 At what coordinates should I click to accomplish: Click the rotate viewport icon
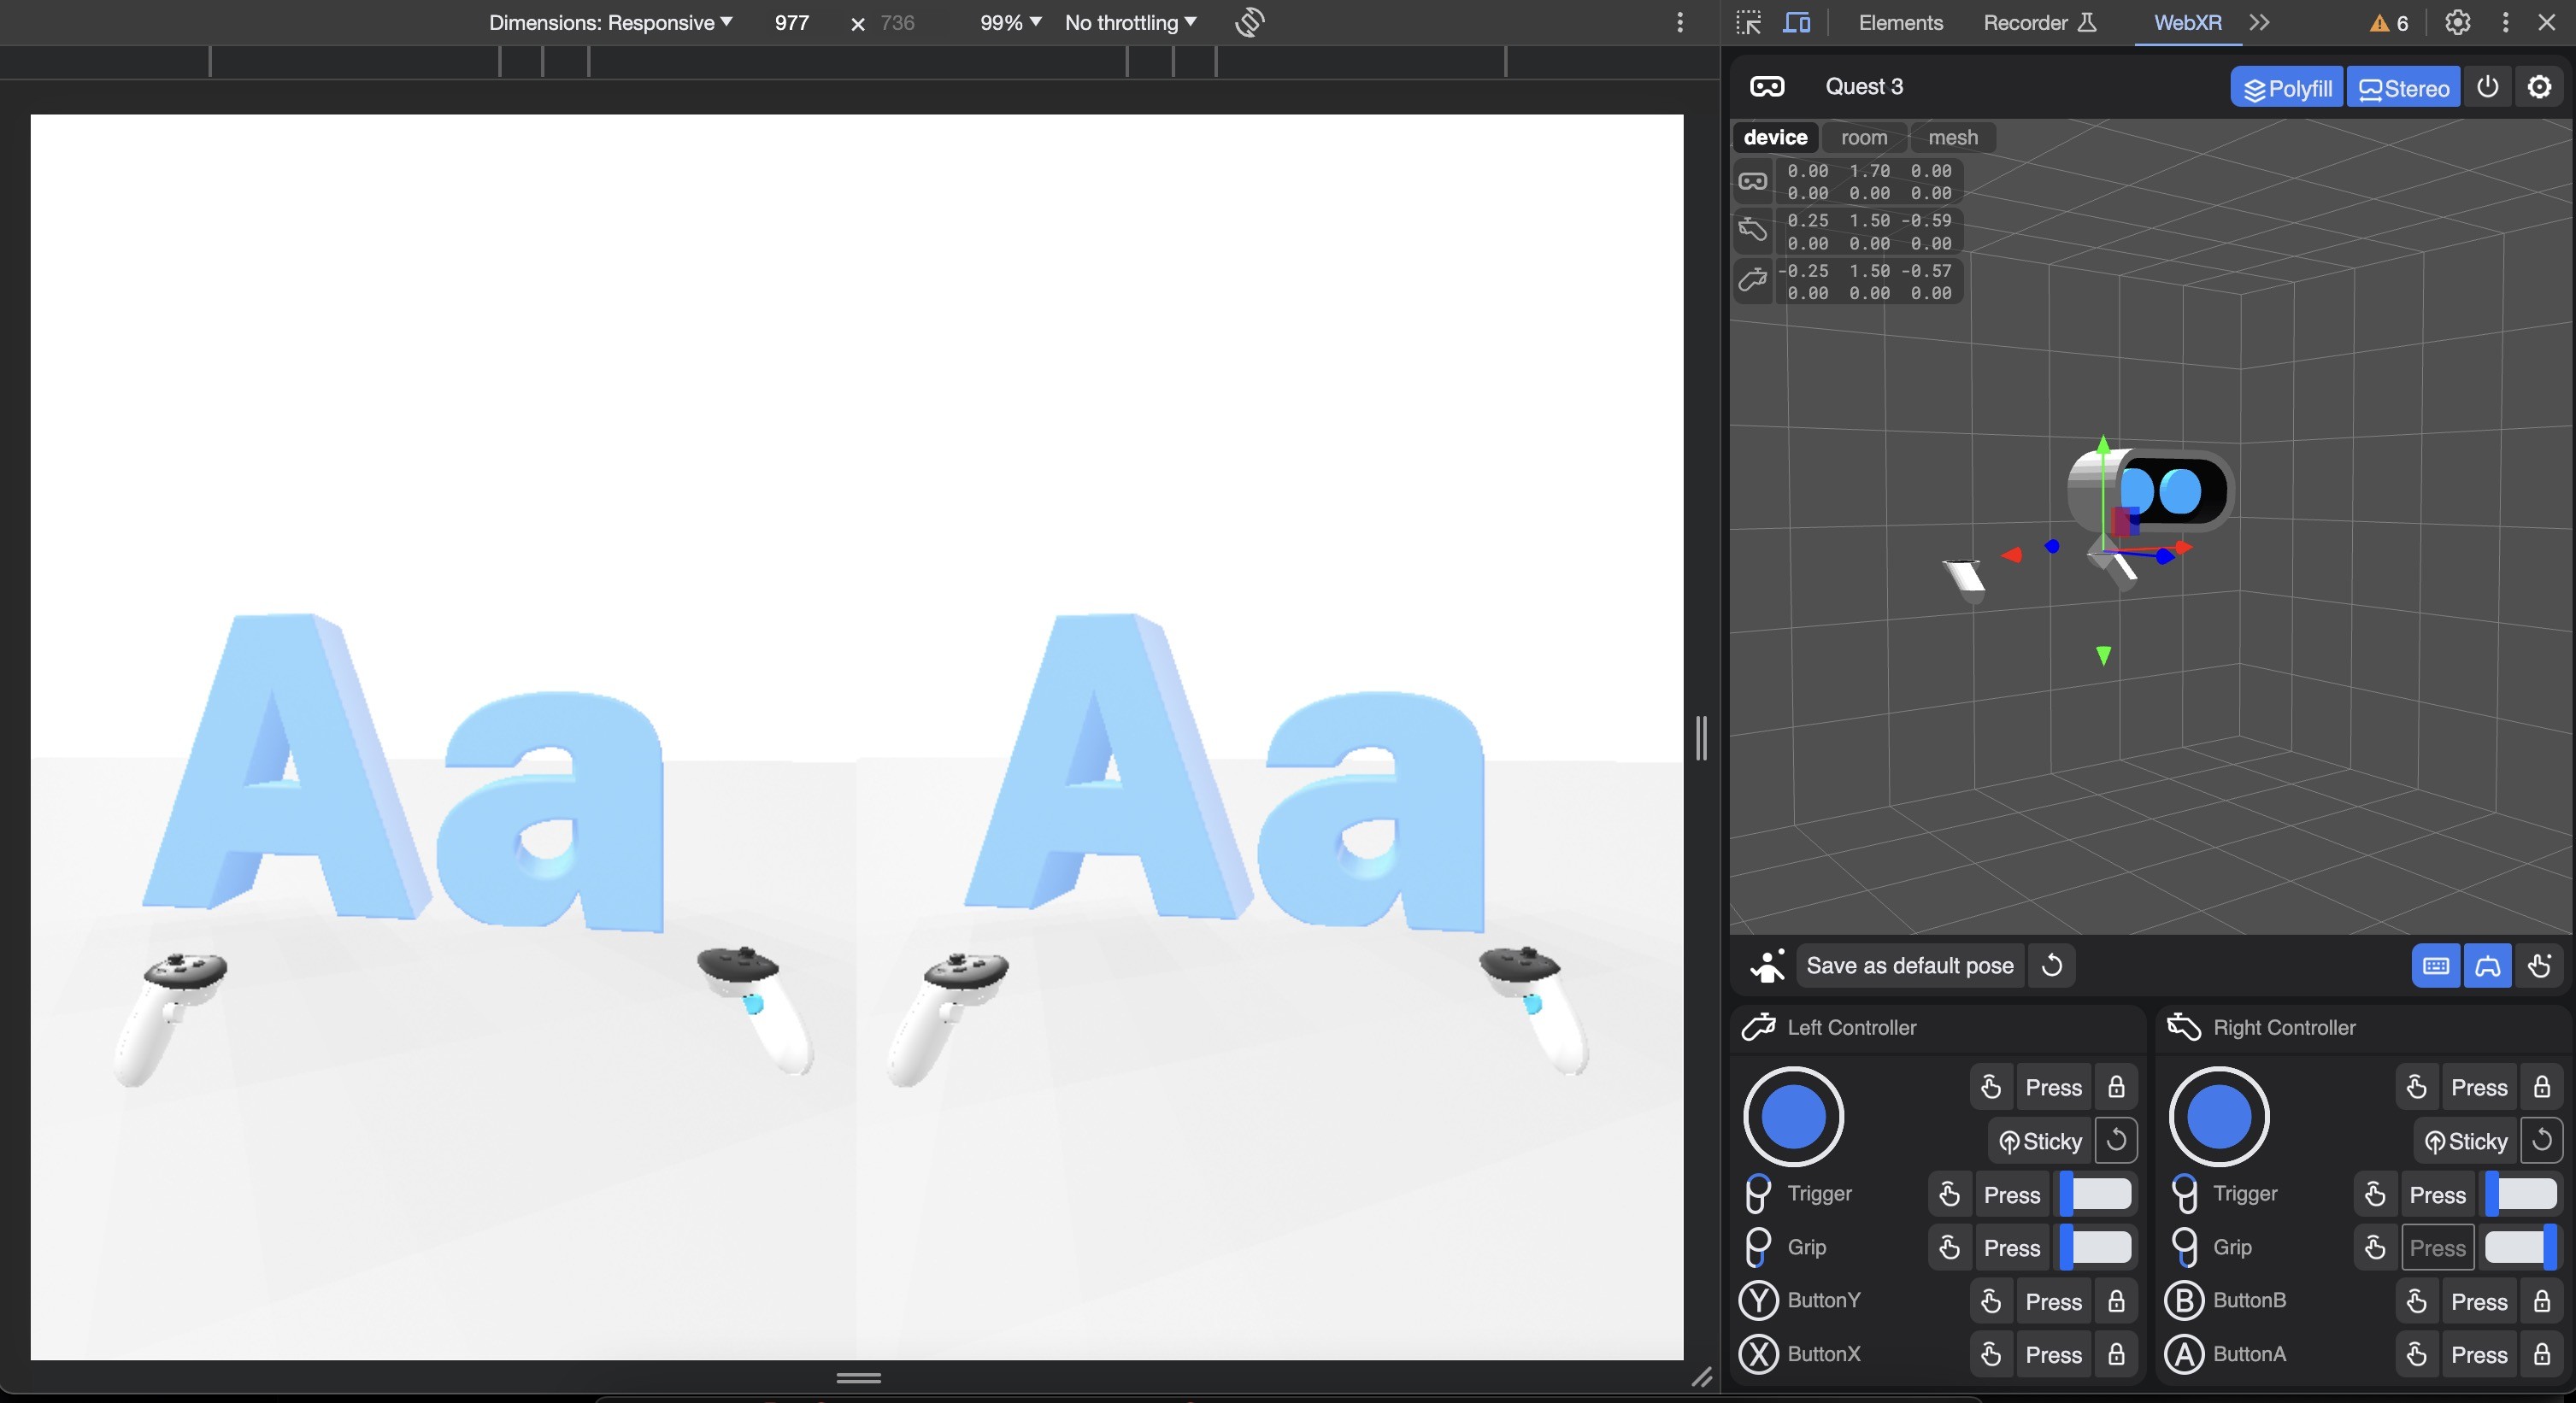1250,22
